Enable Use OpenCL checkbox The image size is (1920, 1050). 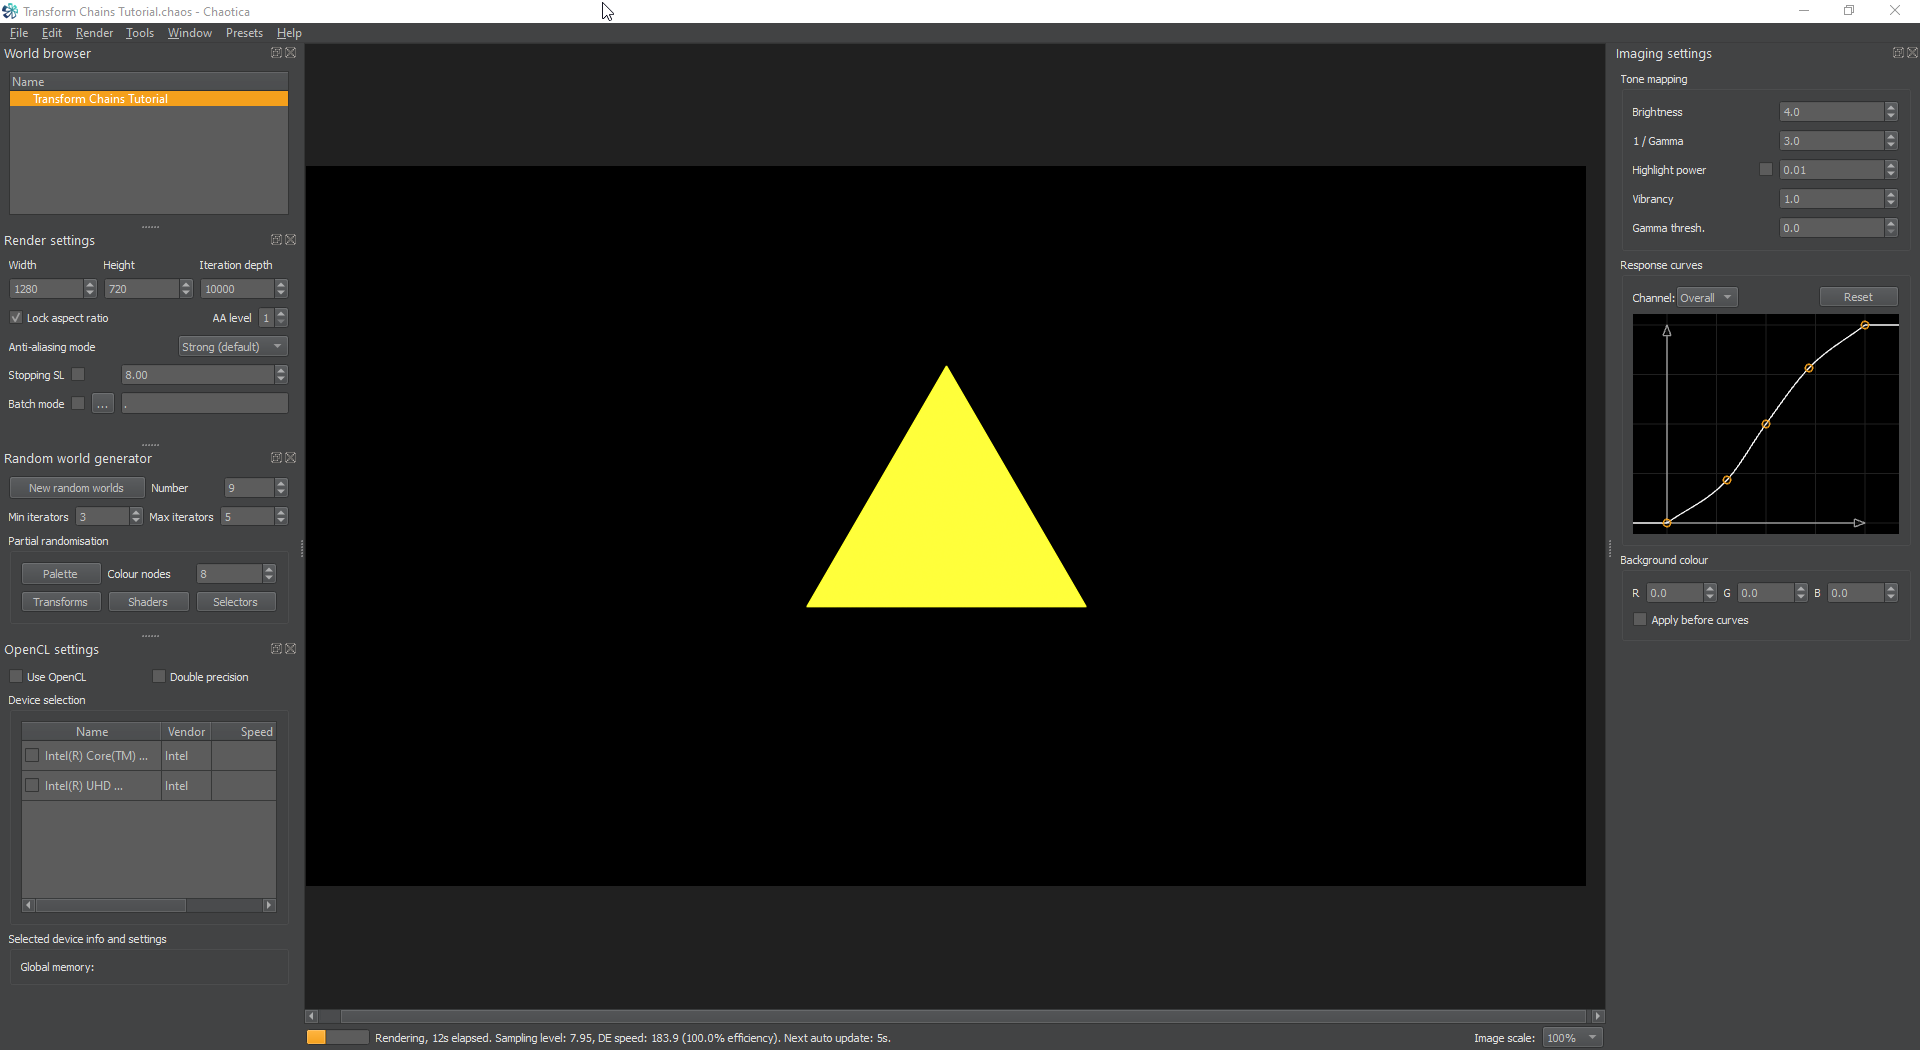[16, 677]
